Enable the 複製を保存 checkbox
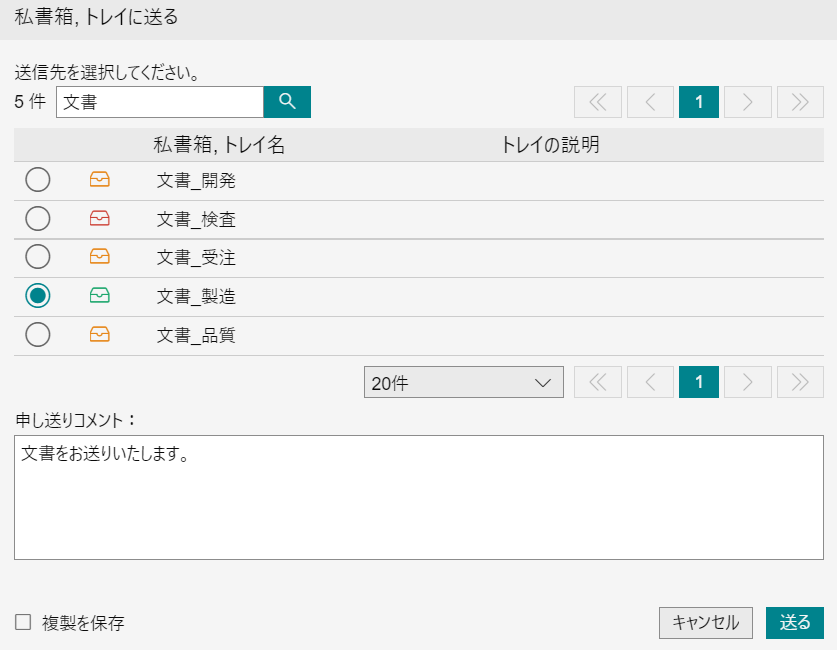Viewport: 837px width, 650px height. click(x=23, y=622)
